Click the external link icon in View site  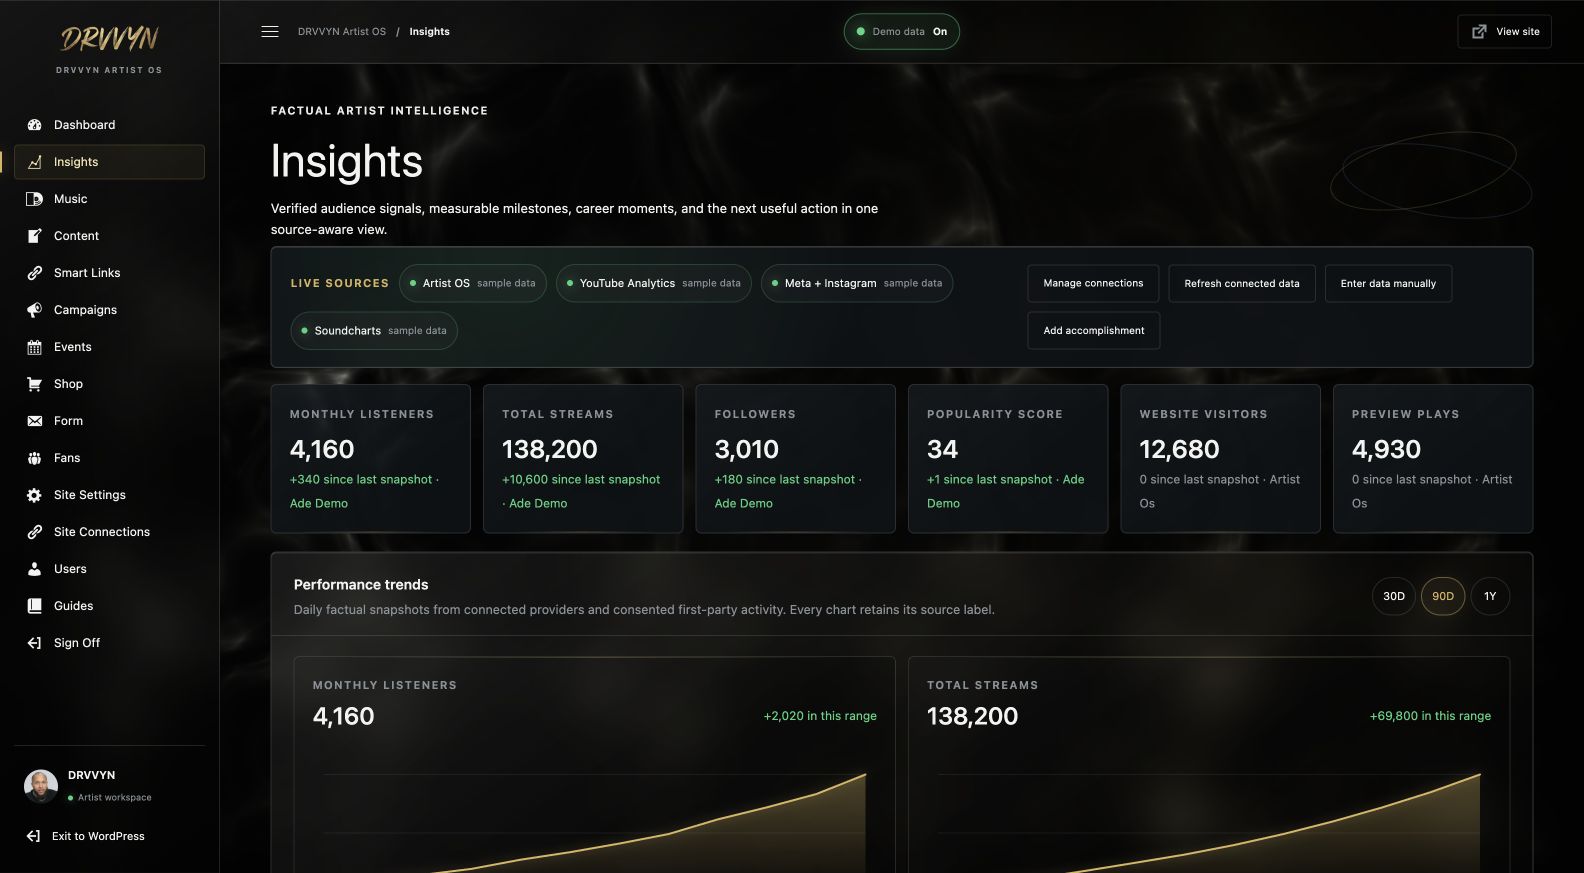(1479, 32)
